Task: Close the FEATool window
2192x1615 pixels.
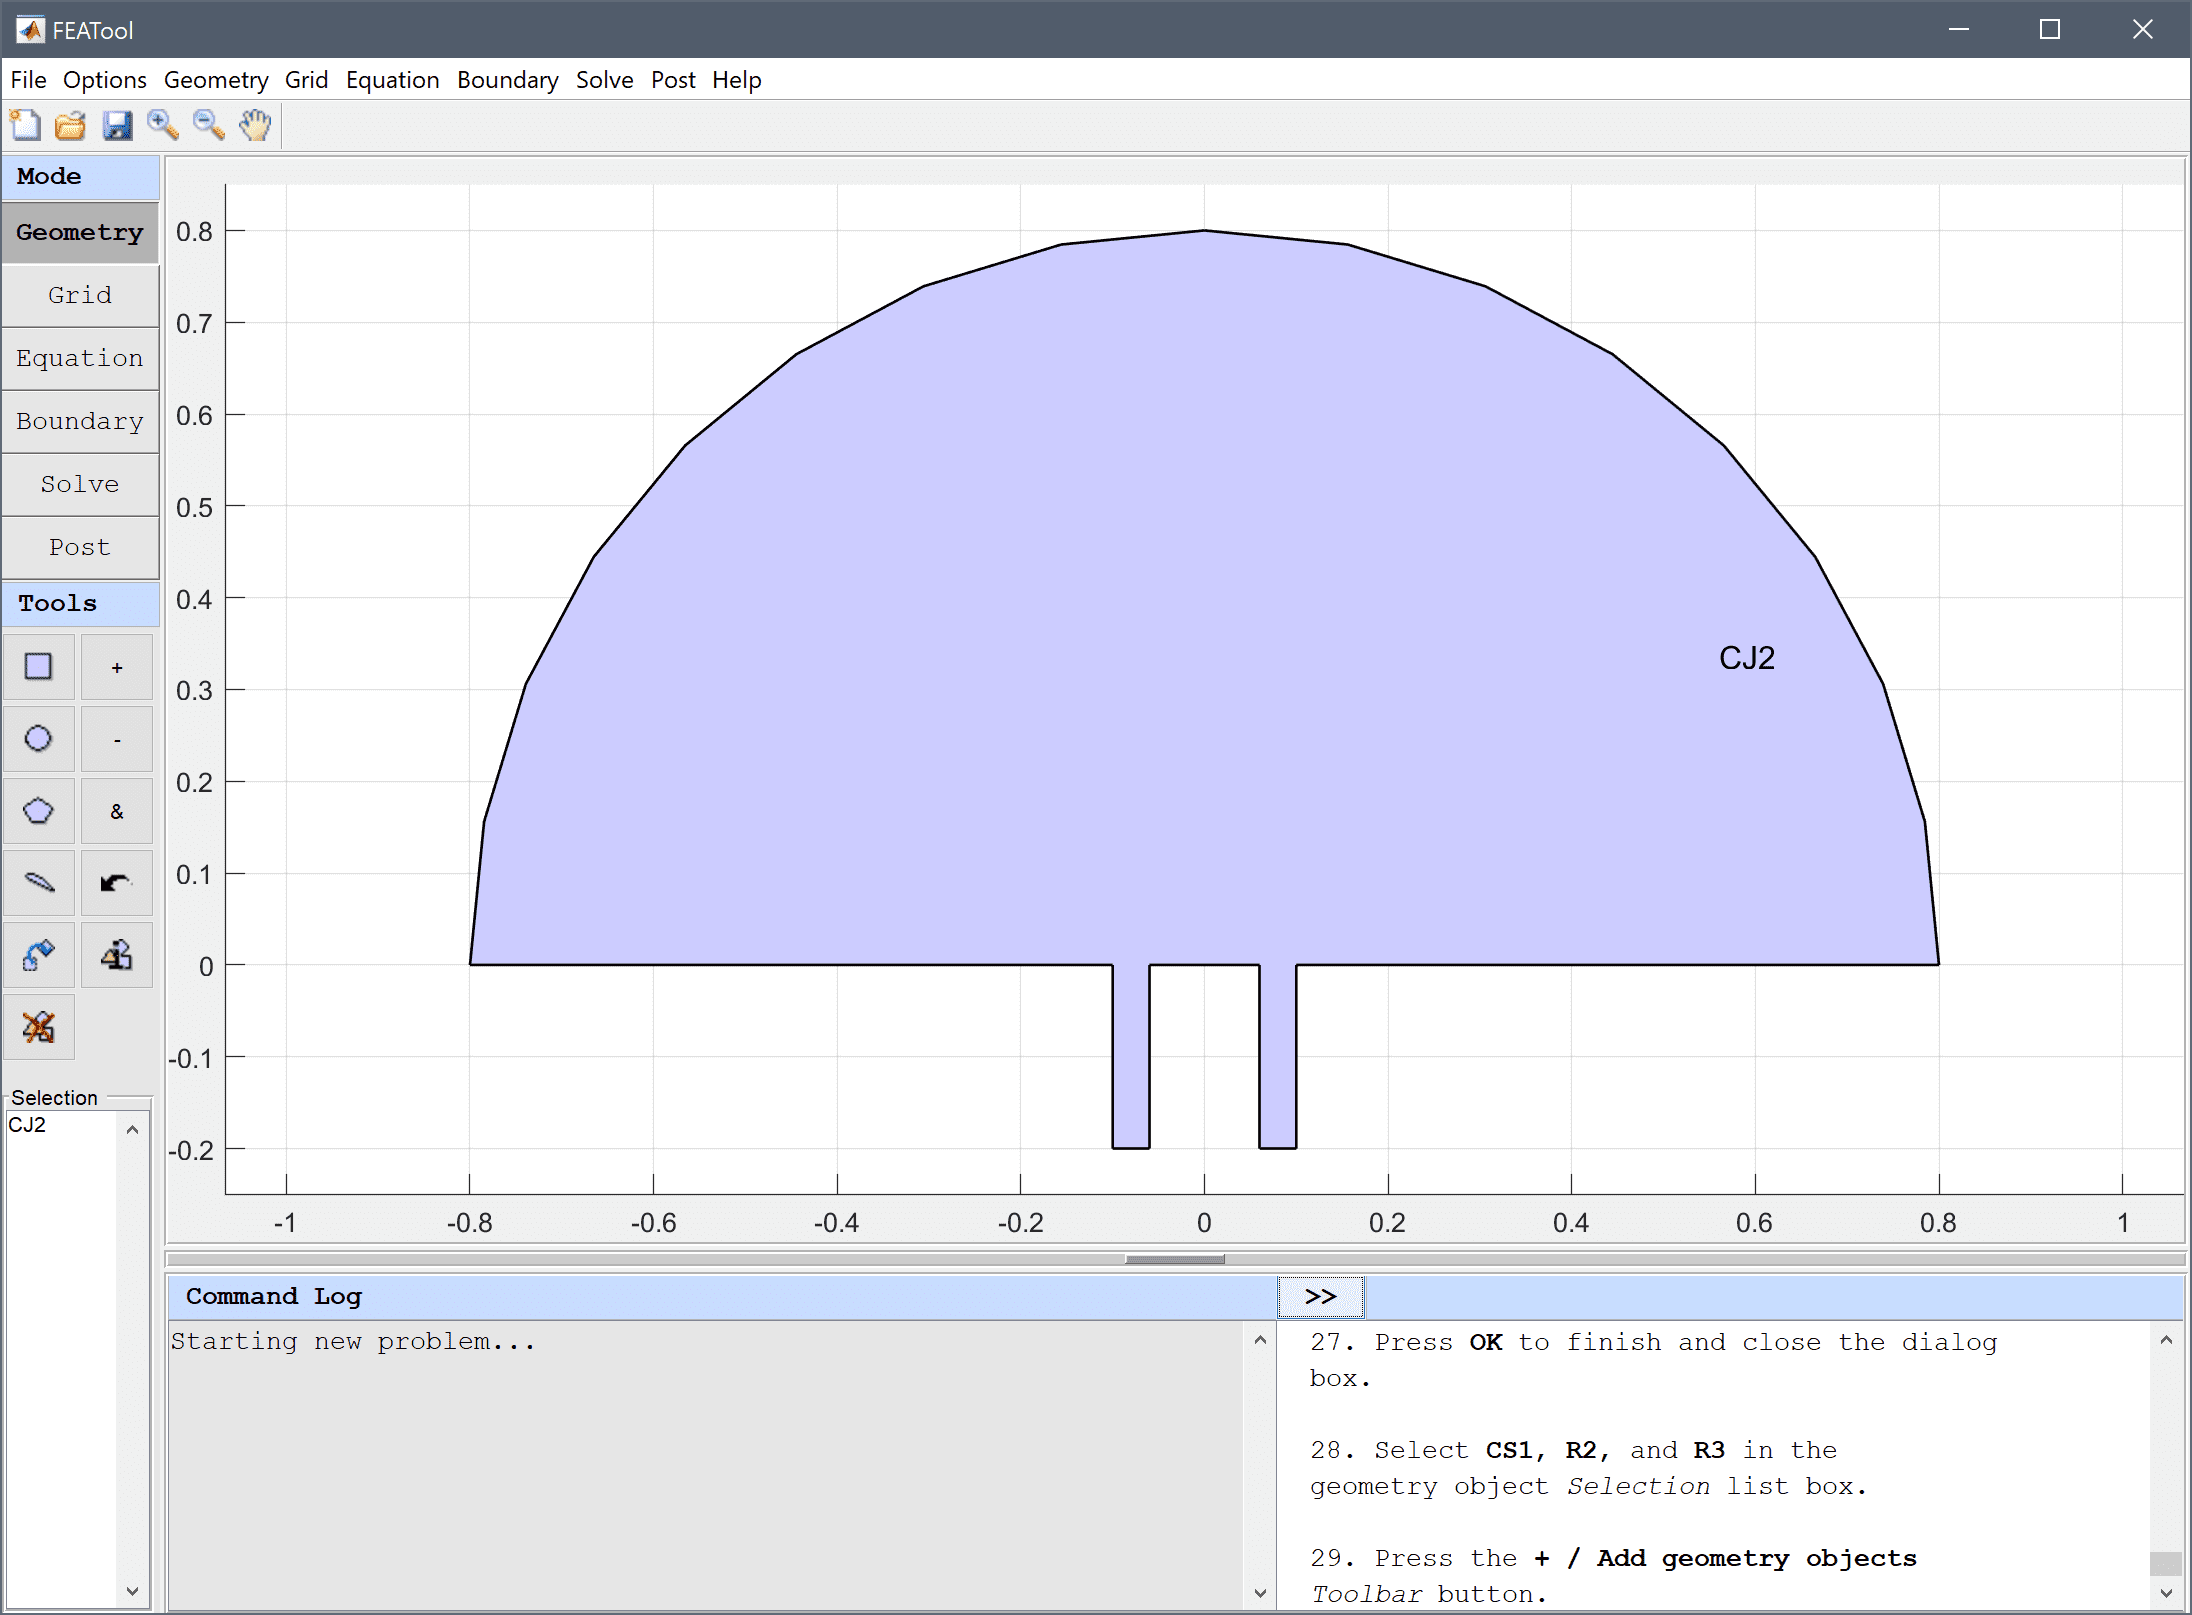Action: 2142,29
